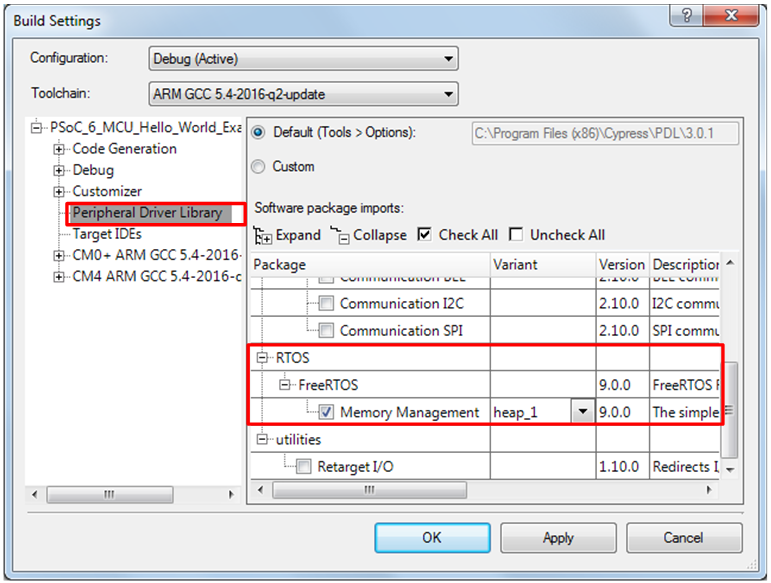Click the Expand tree icon
The height and width of the screenshot is (583, 771).
(262, 236)
